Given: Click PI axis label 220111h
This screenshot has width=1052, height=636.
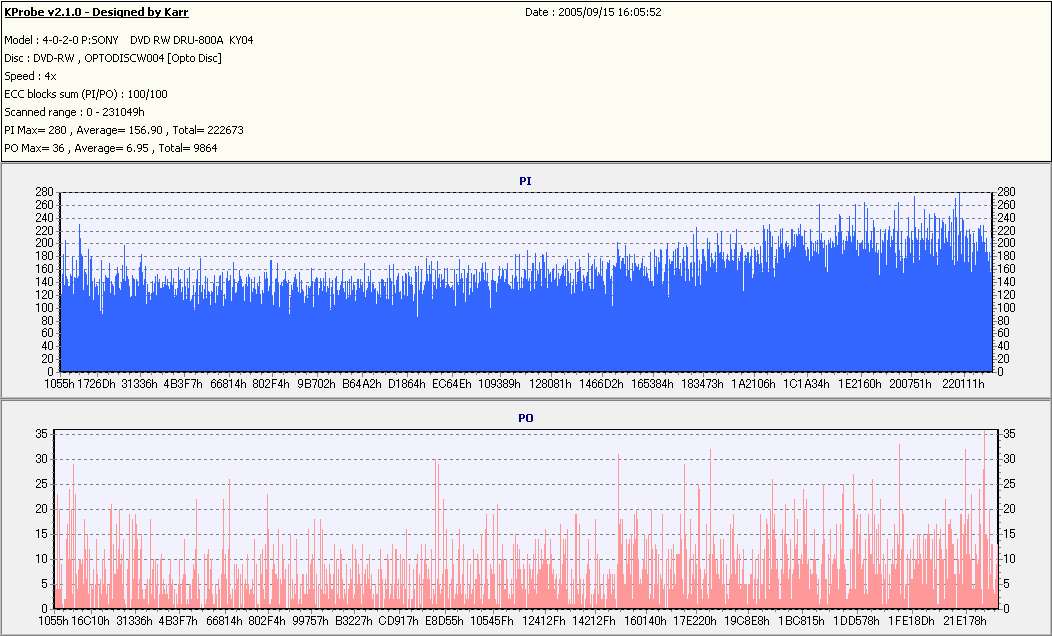Looking at the screenshot, I should [963, 384].
